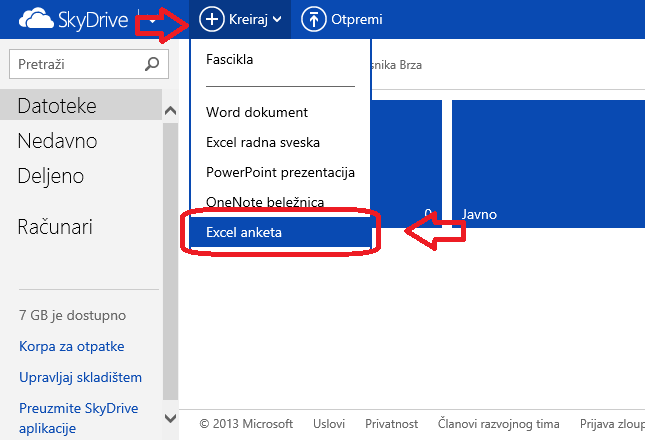Choose Word dokument from the menu
The image size is (645, 440).
point(257,112)
